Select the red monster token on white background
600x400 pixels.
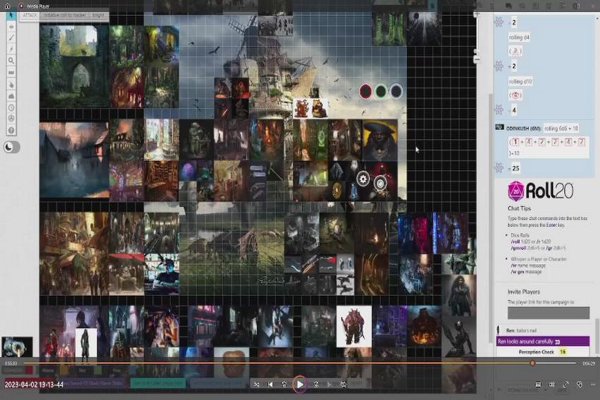[354, 327]
